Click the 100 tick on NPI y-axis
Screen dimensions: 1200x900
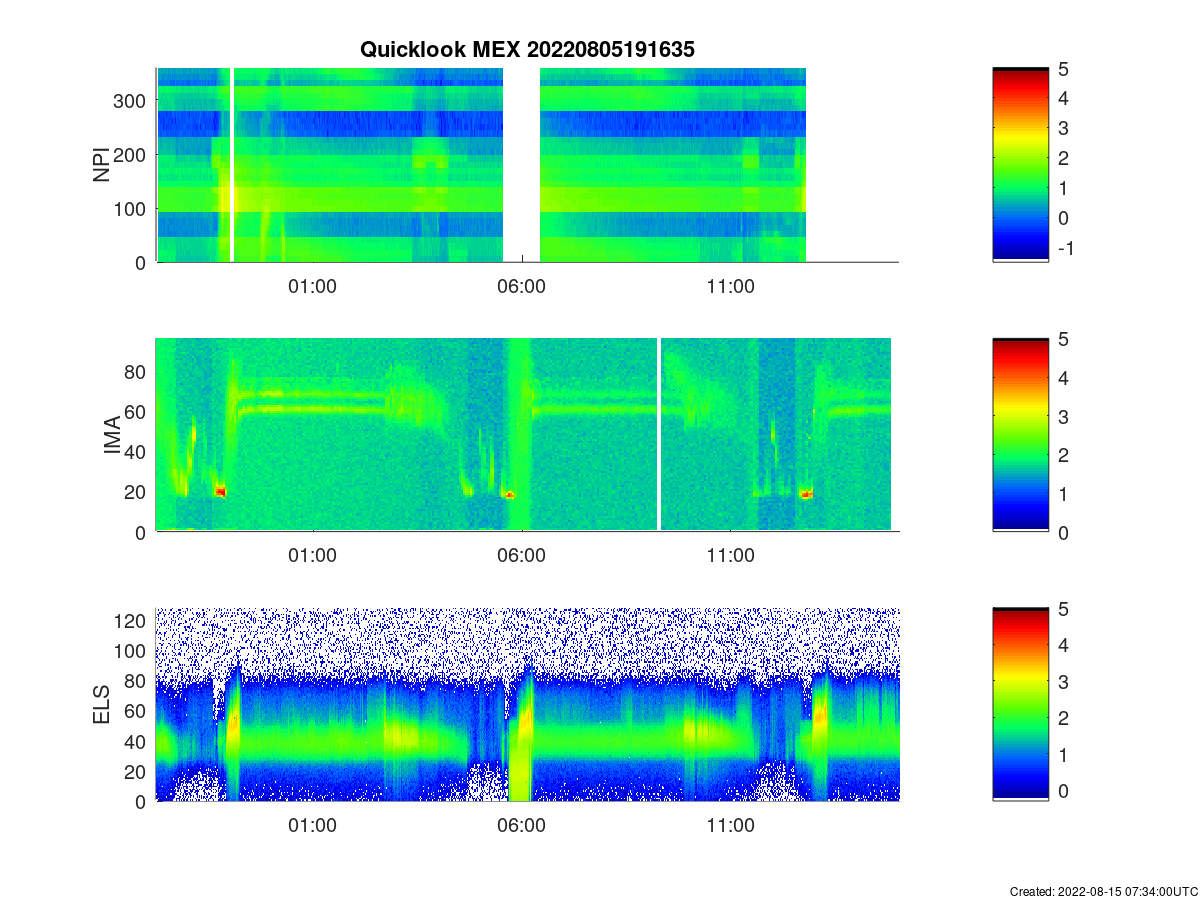point(131,208)
